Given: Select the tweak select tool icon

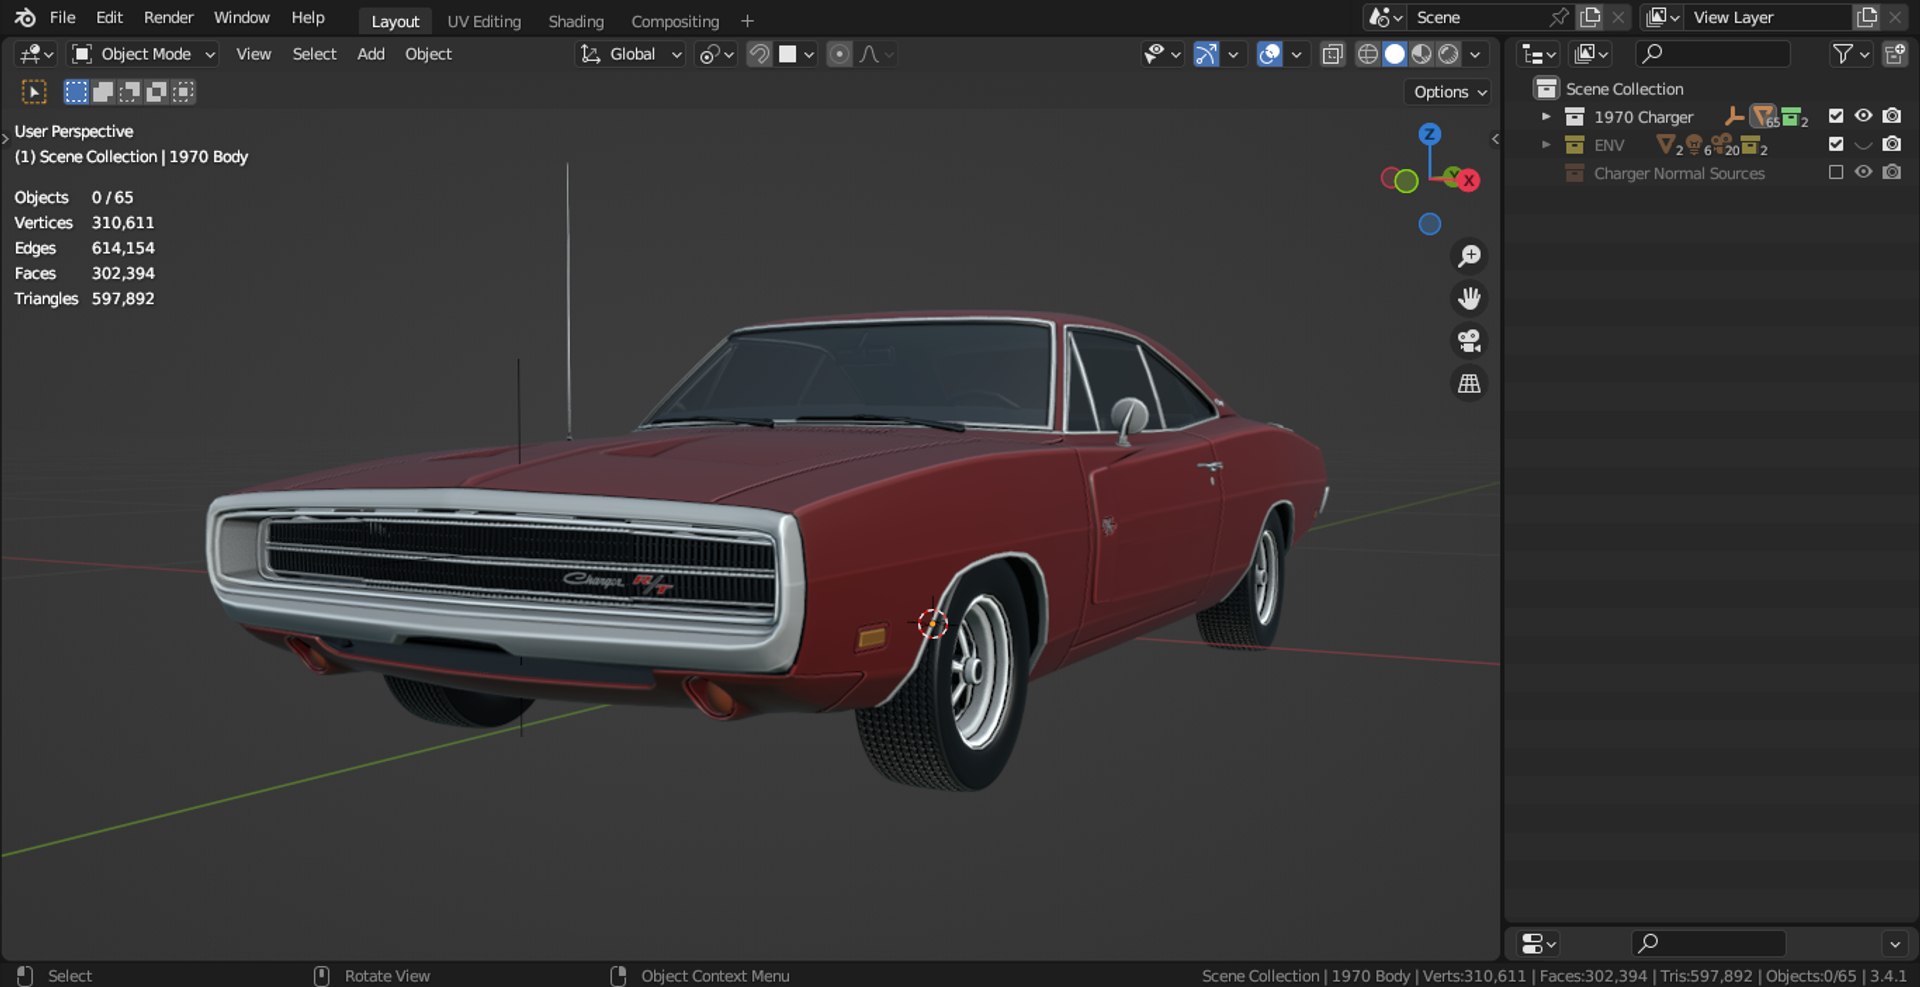Looking at the screenshot, I should [34, 92].
